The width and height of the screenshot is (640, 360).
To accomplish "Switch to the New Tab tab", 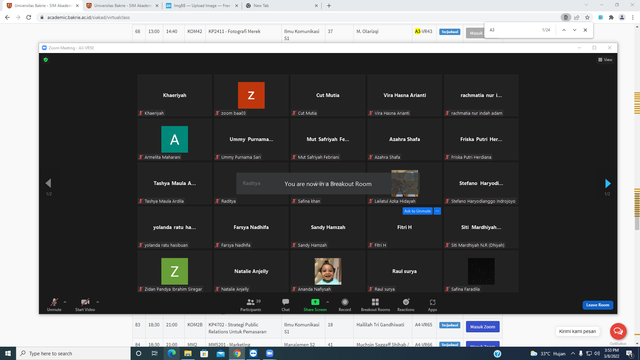I will 281,6.
